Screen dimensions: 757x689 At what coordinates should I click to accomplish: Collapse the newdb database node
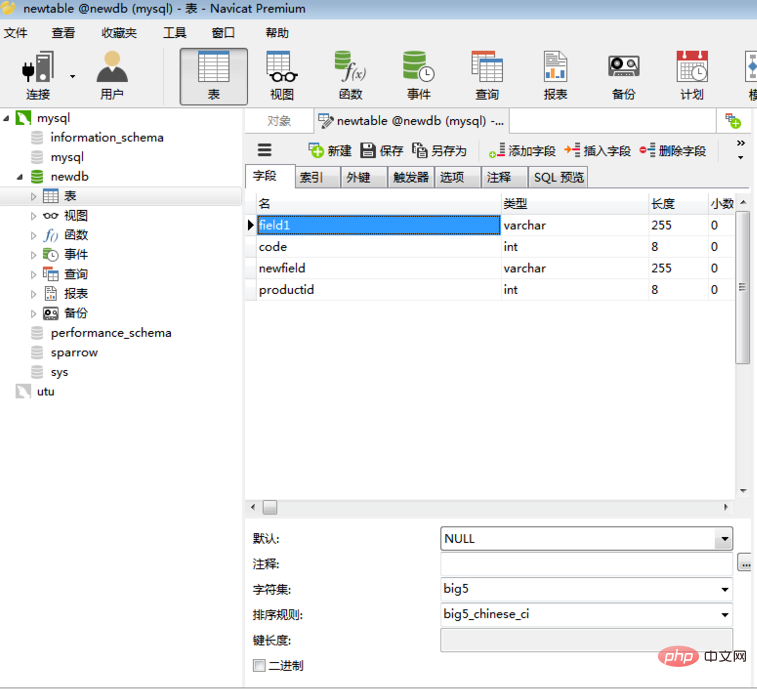[x=20, y=177]
